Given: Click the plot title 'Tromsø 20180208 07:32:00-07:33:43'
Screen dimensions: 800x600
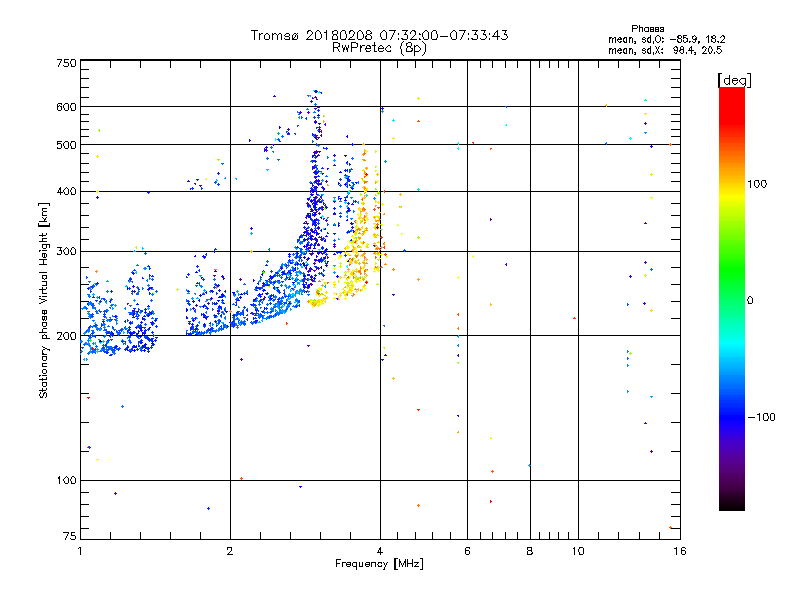Looking at the screenshot, I should pyautogui.click(x=379, y=35).
